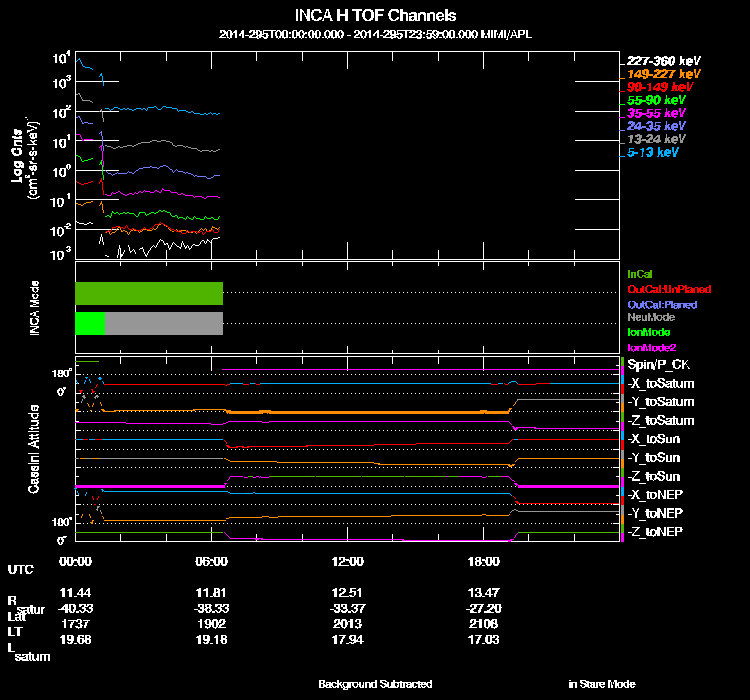Click the 06:00 UTC time axis label

click(211, 561)
